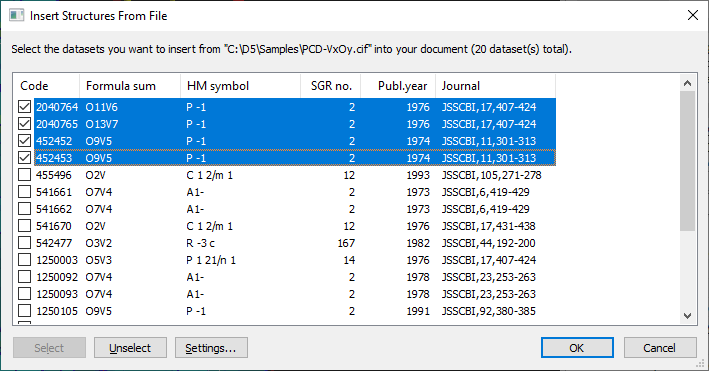Select row code 455496
Screen dimensions: 709x371
pos(54,175)
